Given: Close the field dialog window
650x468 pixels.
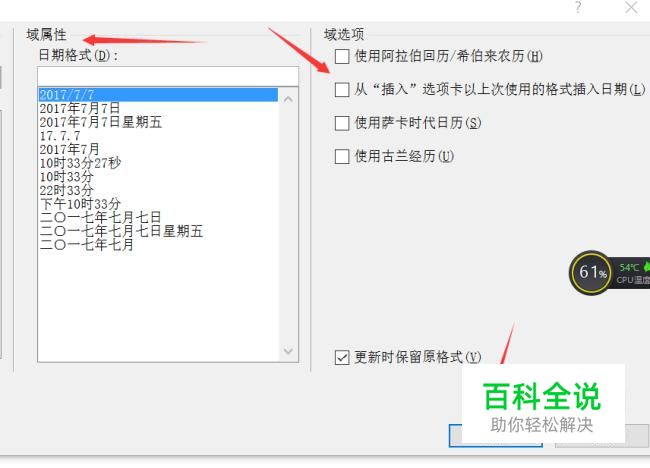Looking at the screenshot, I should coord(632,7).
